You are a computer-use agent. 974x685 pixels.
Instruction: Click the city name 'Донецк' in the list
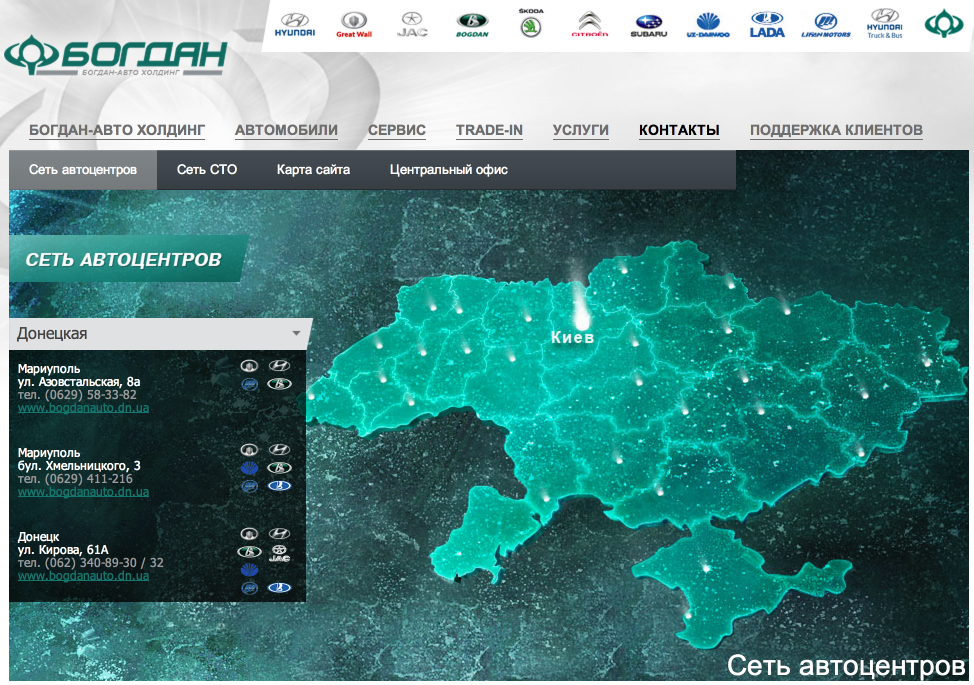(39, 537)
